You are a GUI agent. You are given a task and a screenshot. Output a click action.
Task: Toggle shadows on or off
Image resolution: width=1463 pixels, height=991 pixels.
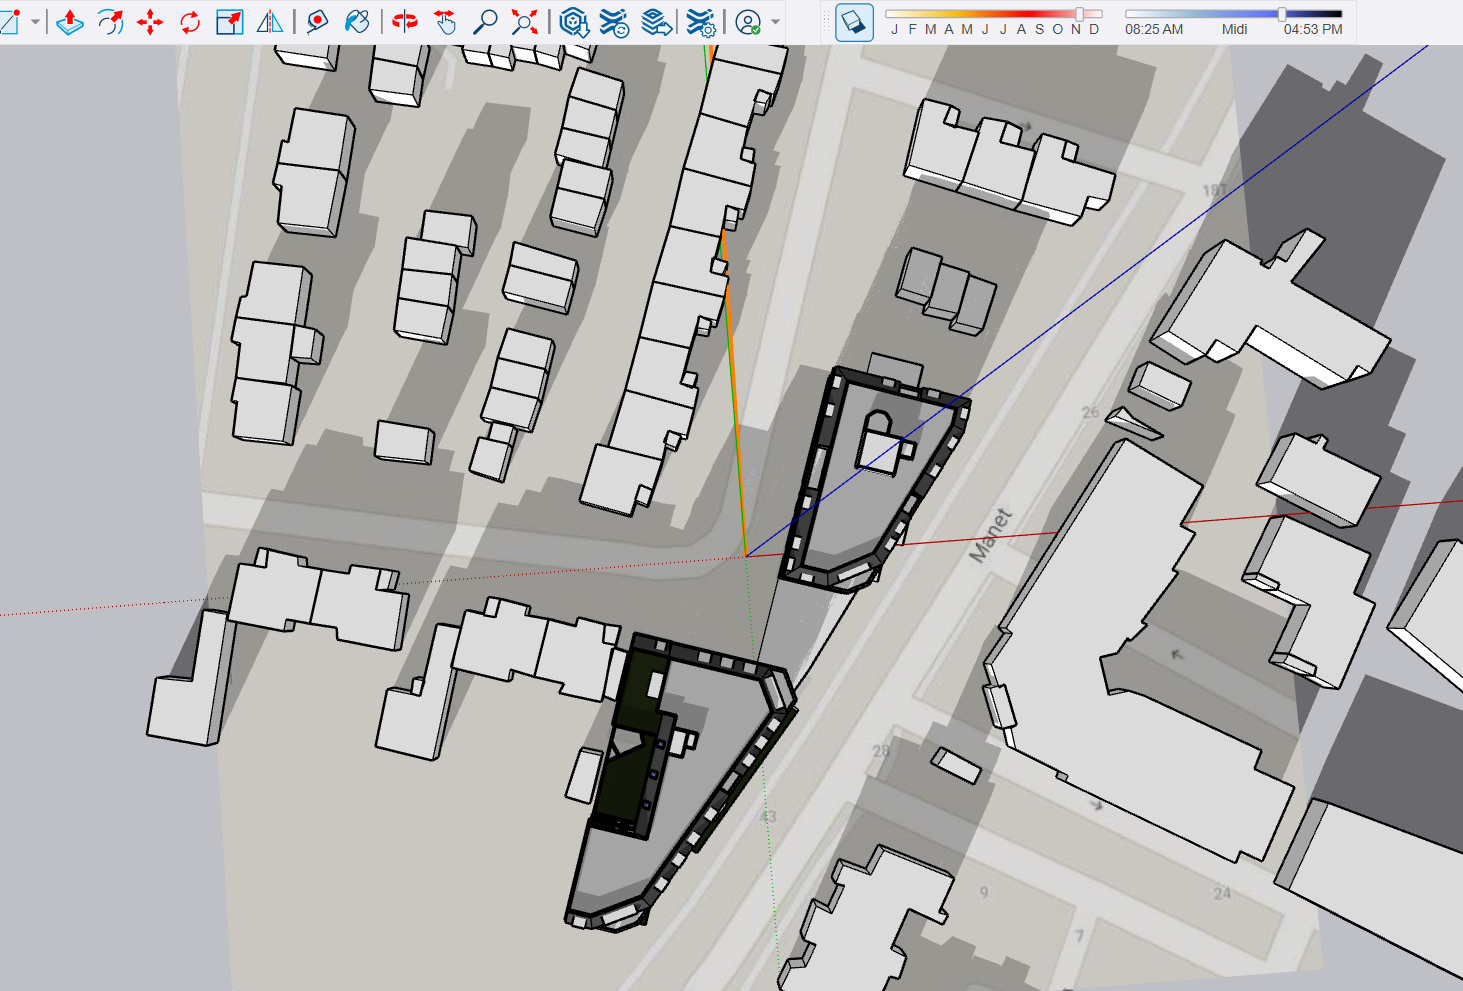(853, 22)
